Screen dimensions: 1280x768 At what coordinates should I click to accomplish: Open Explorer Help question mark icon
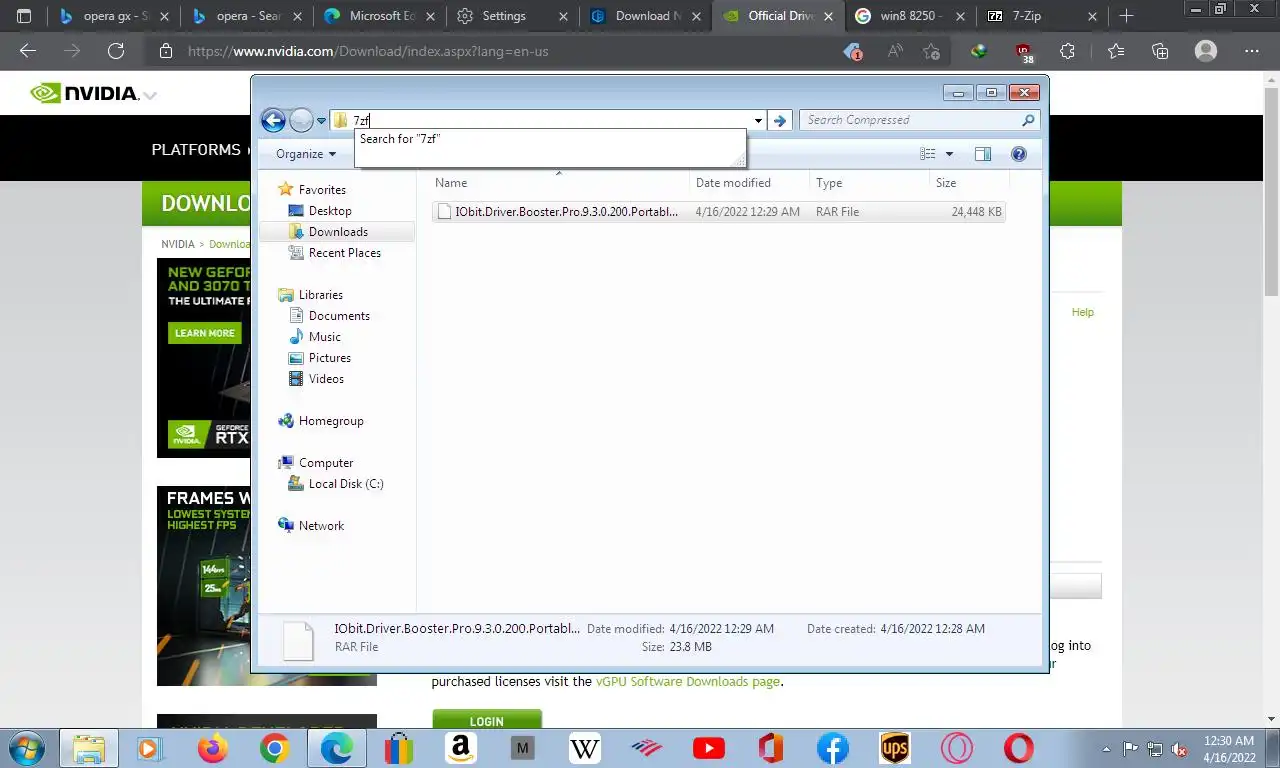(1019, 154)
